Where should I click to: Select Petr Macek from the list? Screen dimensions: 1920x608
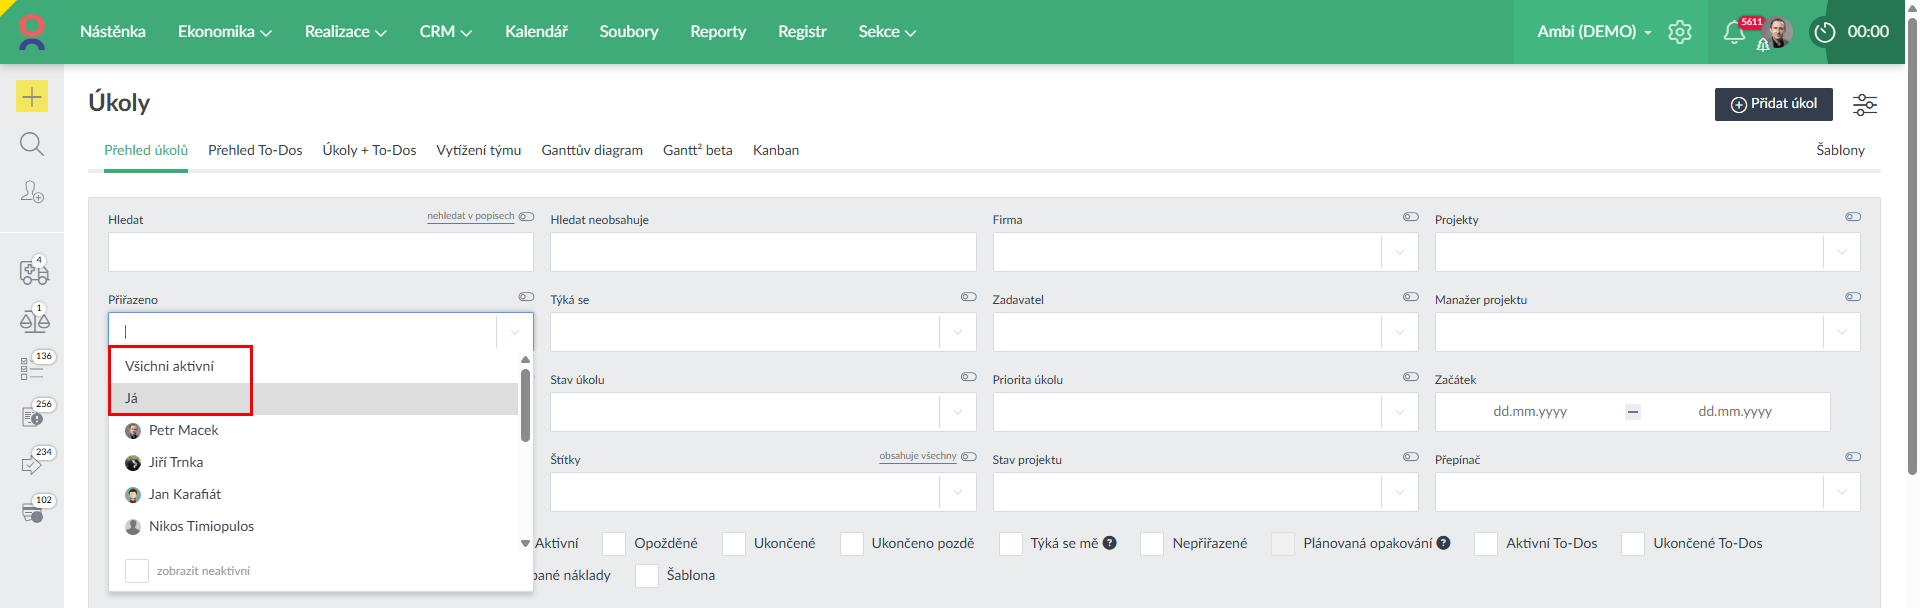pos(183,430)
